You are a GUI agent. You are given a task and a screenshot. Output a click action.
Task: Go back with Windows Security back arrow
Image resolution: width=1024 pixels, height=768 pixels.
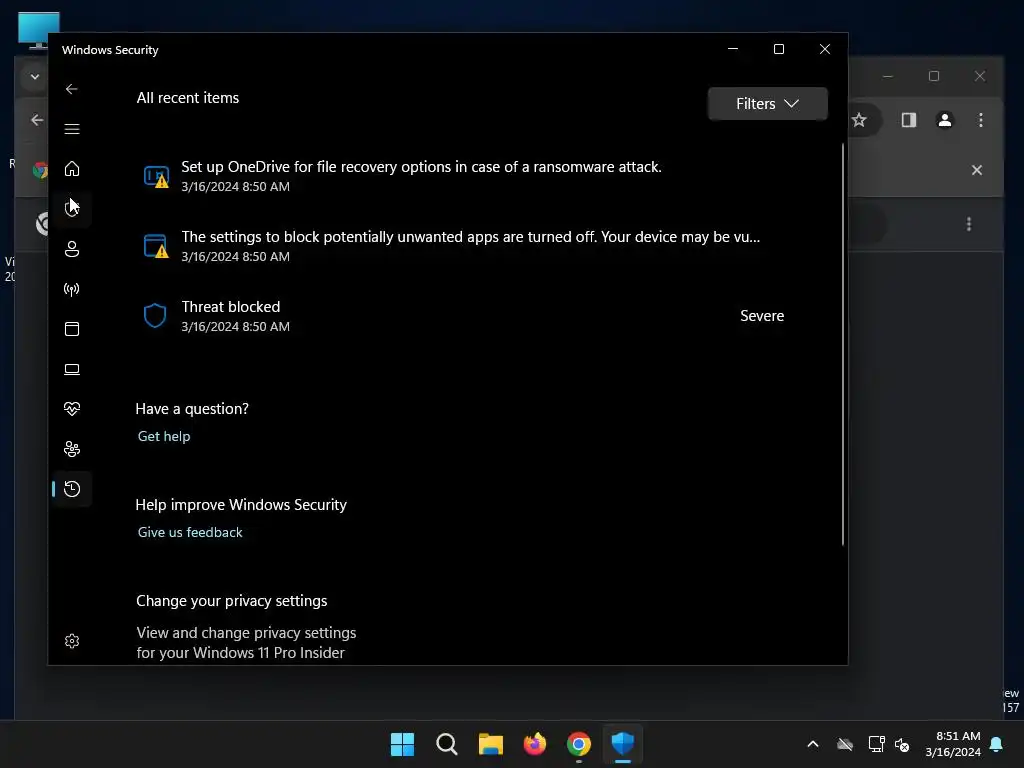point(72,89)
